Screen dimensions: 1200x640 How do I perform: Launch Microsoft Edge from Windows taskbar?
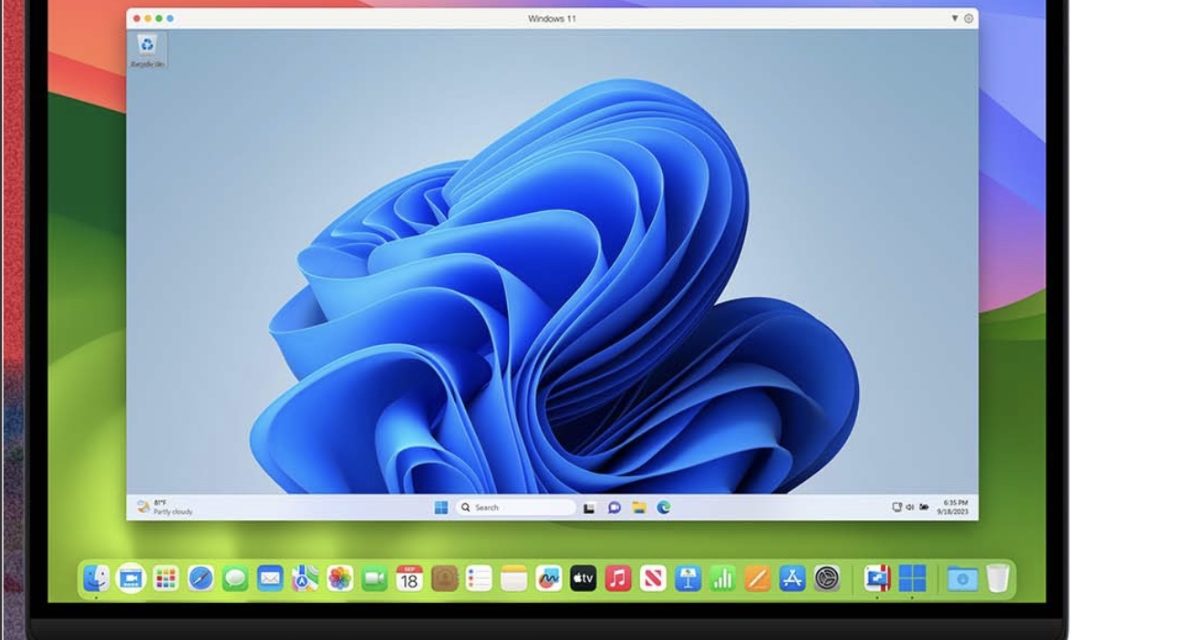pos(663,508)
